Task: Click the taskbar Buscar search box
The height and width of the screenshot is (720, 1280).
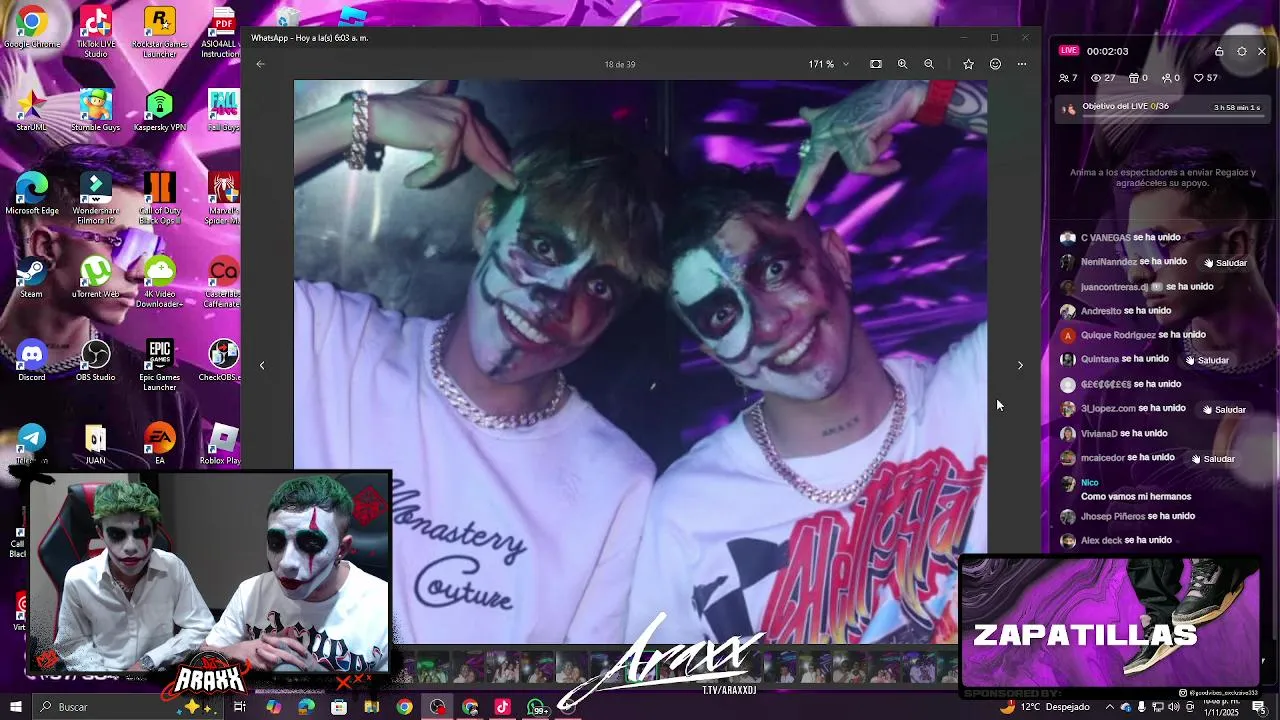Action: coord(126,707)
